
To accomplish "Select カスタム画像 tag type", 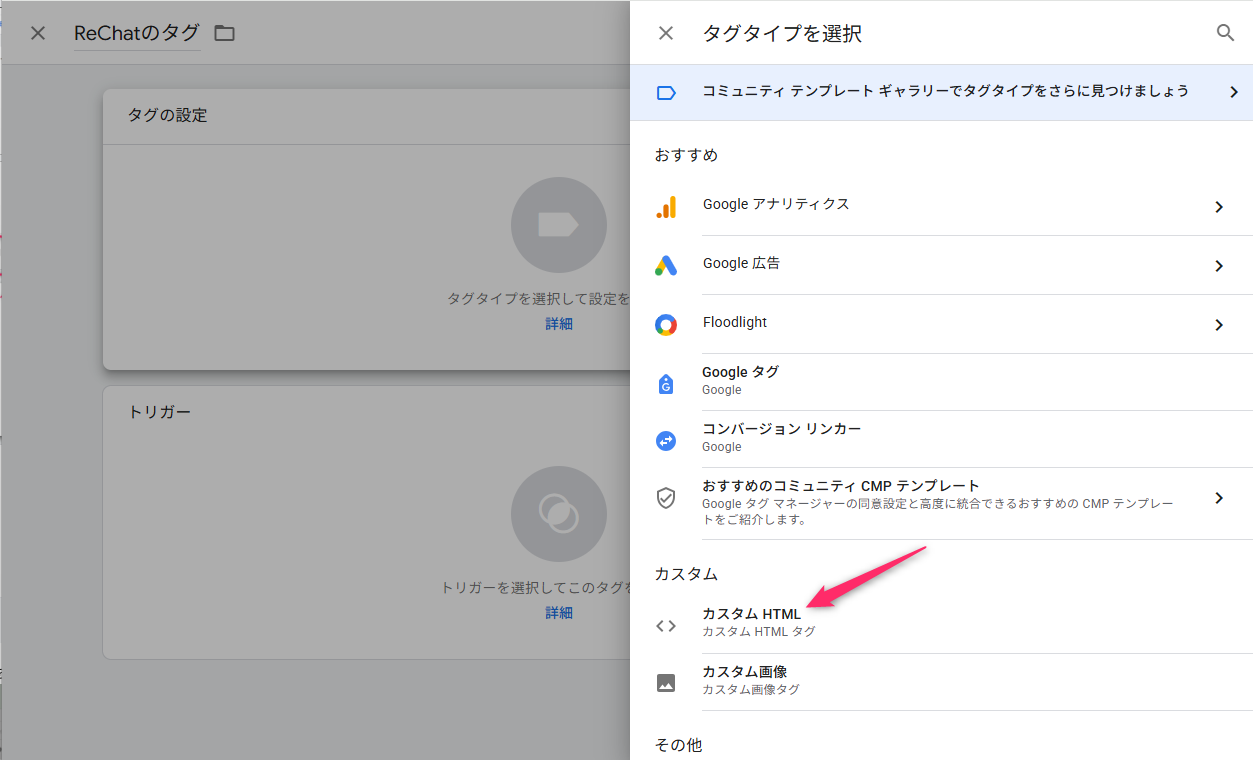I will (x=941, y=682).
